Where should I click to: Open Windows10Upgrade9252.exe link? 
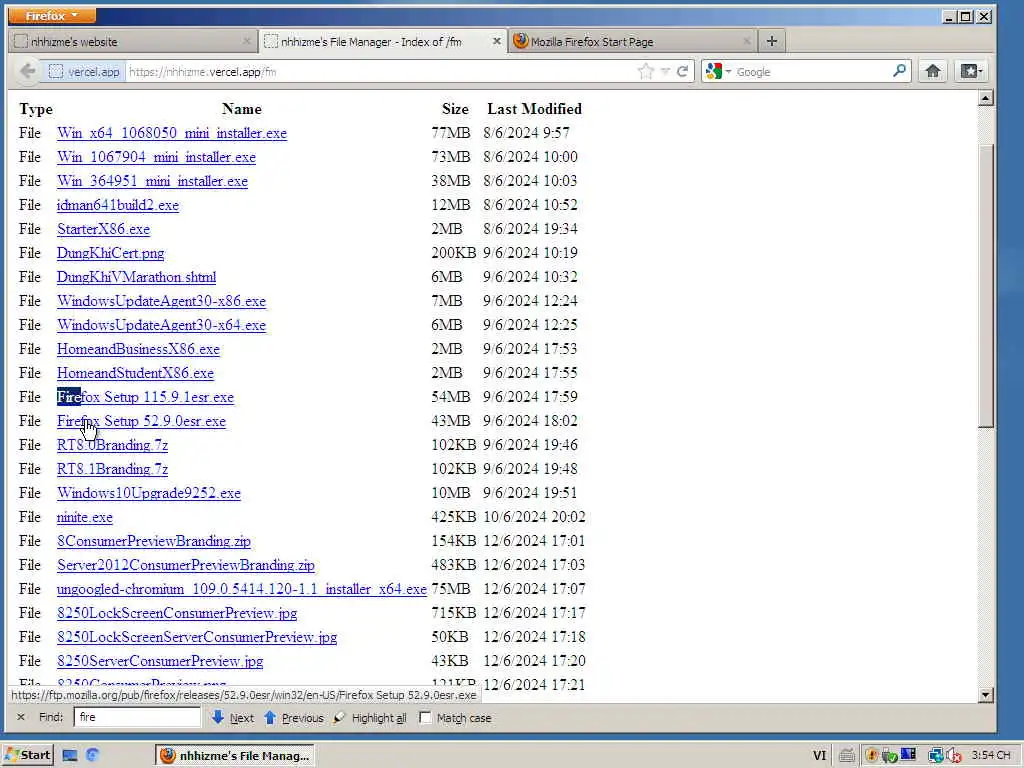point(148,493)
